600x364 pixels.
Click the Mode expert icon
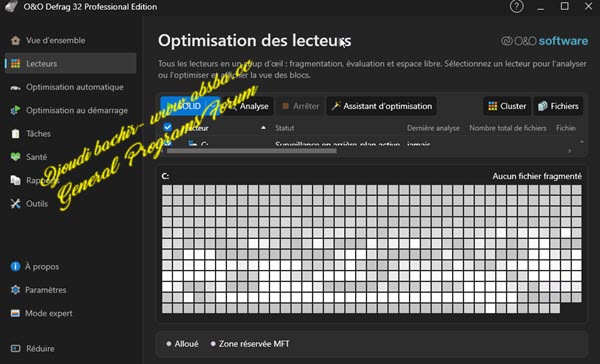pyautogui.click(x=15, y=313)
